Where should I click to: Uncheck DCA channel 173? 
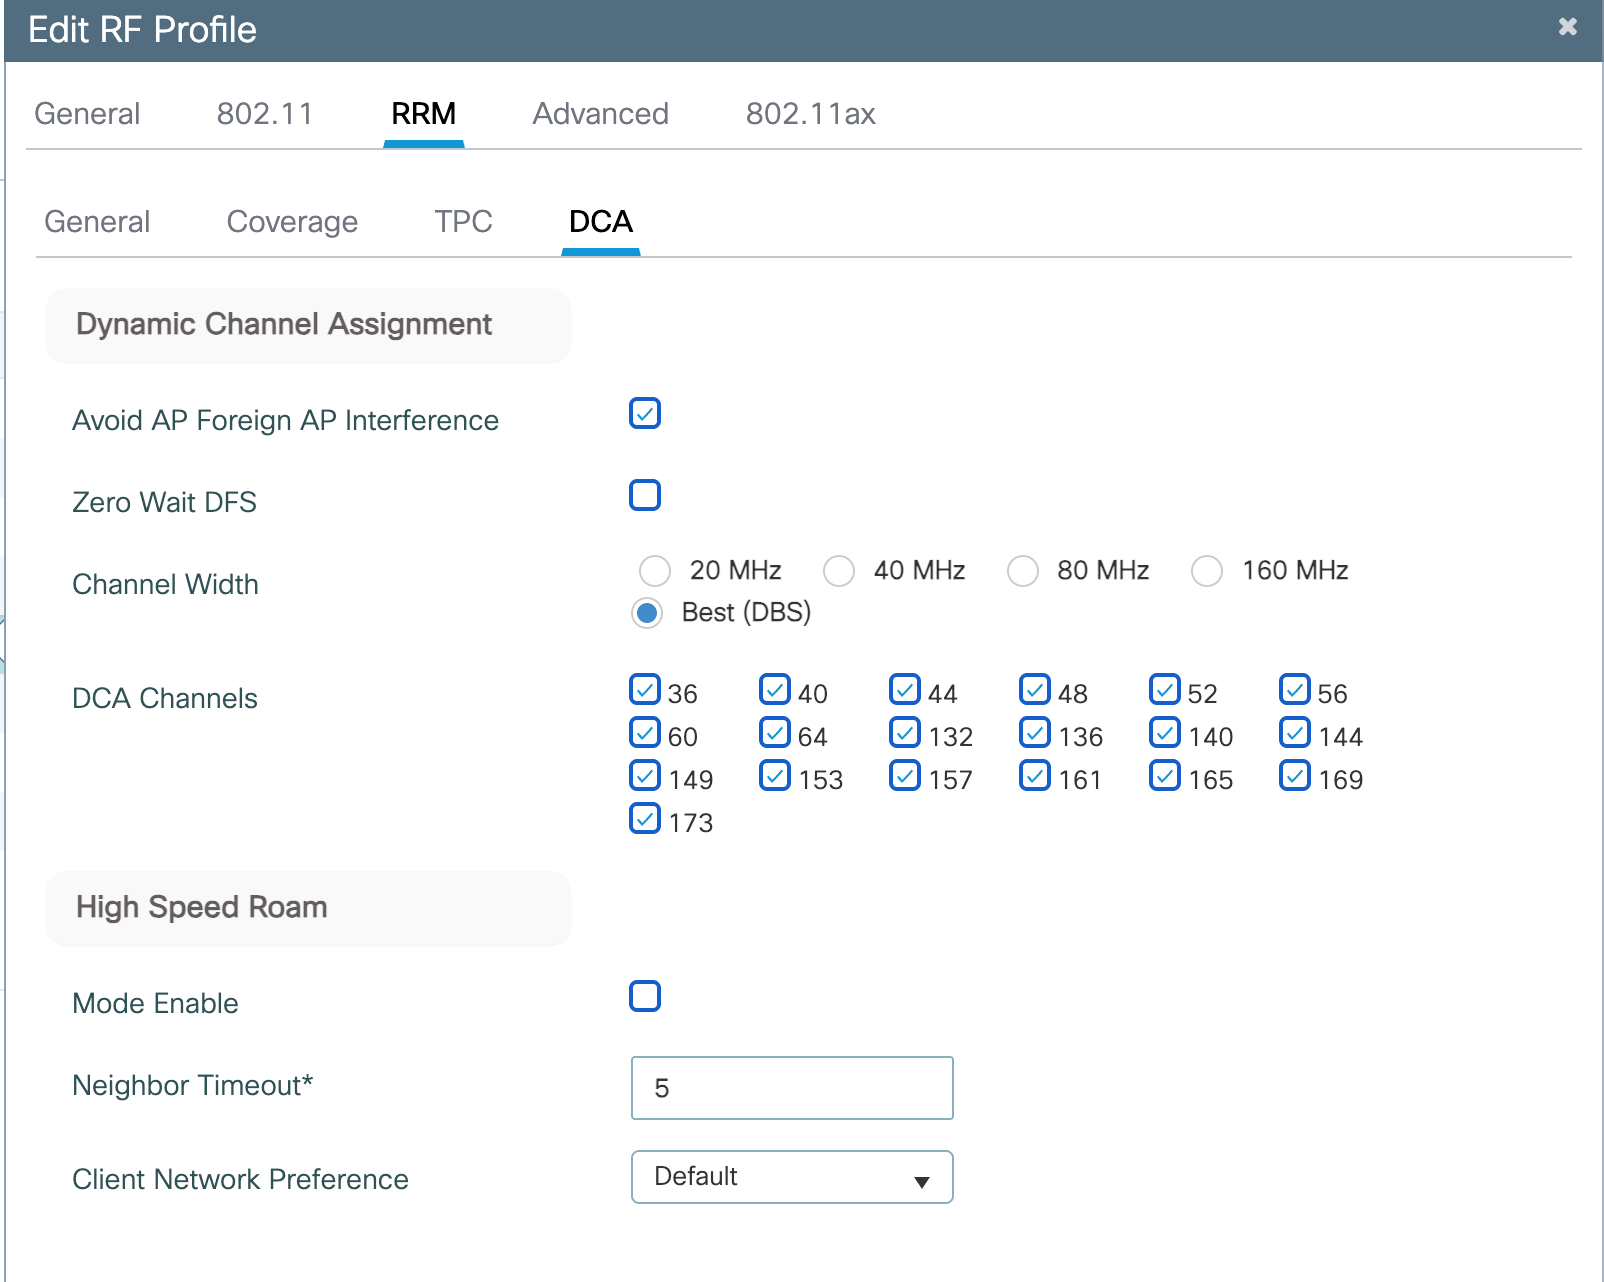point(645,819)
